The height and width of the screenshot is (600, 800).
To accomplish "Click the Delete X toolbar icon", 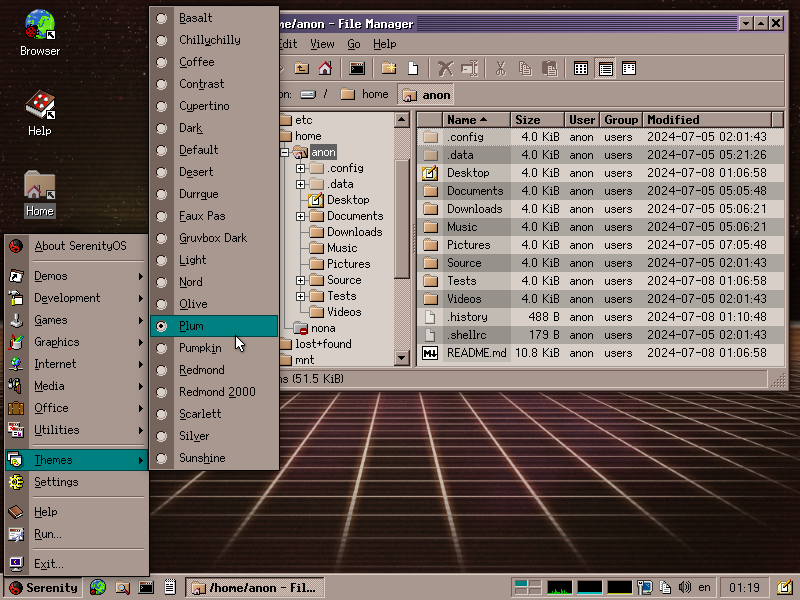I will (x=445, y=68).
